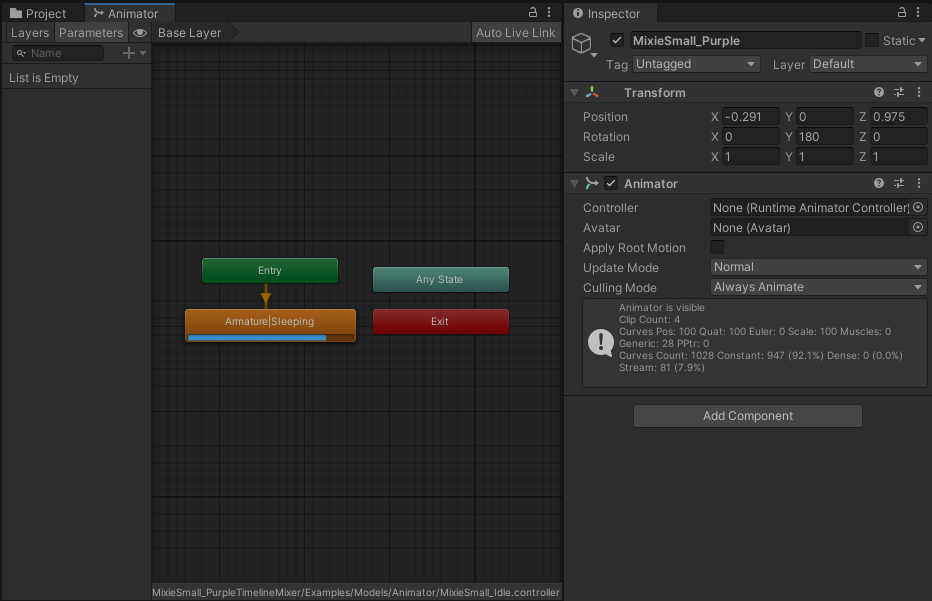Image resolution: width=932 pixels, height=601 pixels.
Task: Open the Controller object picker circle icon
Action: (917, 207)
